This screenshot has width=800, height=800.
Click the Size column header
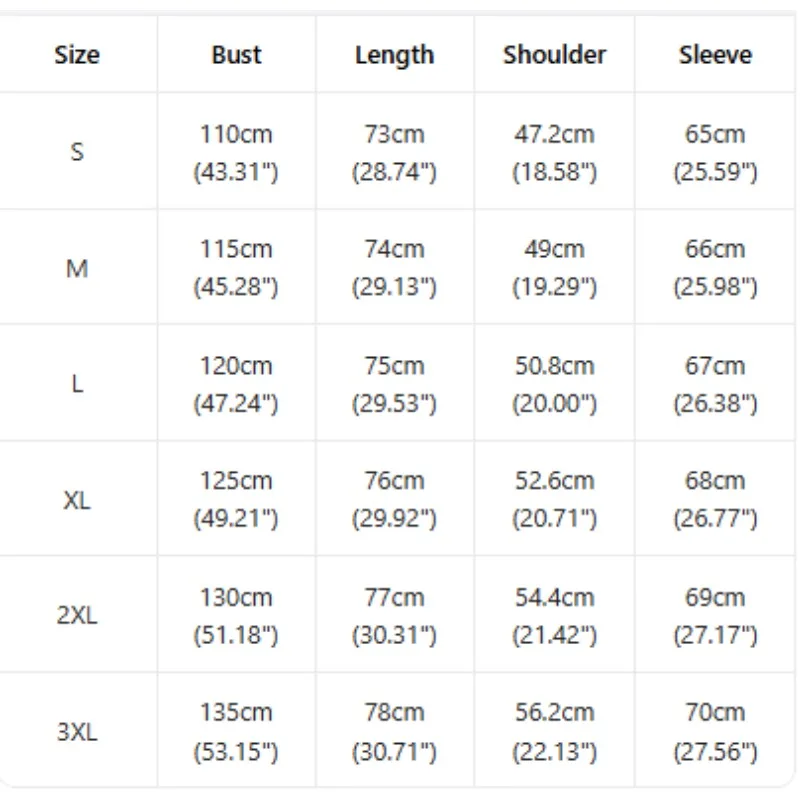click(x=77, y=55)
